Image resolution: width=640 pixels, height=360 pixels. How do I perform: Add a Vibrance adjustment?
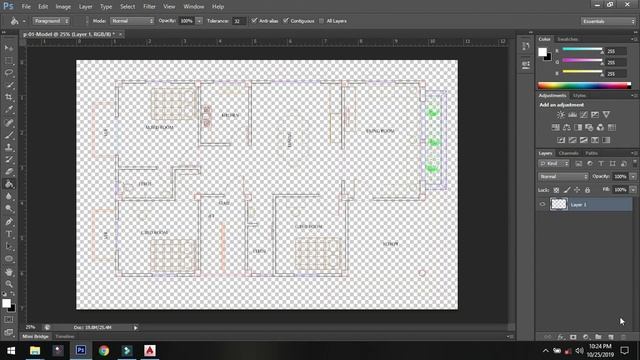pyautogui.click(x=606, y=115)
